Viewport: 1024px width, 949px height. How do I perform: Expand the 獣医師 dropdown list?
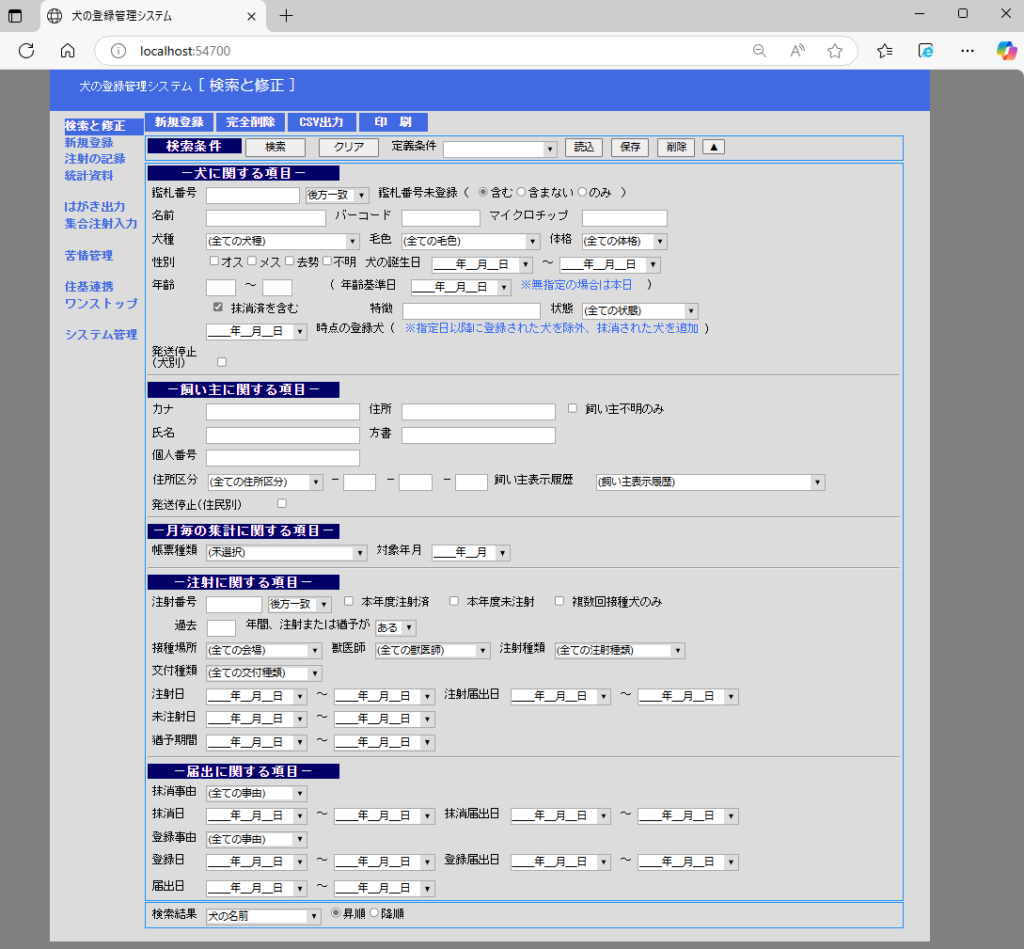432,651
